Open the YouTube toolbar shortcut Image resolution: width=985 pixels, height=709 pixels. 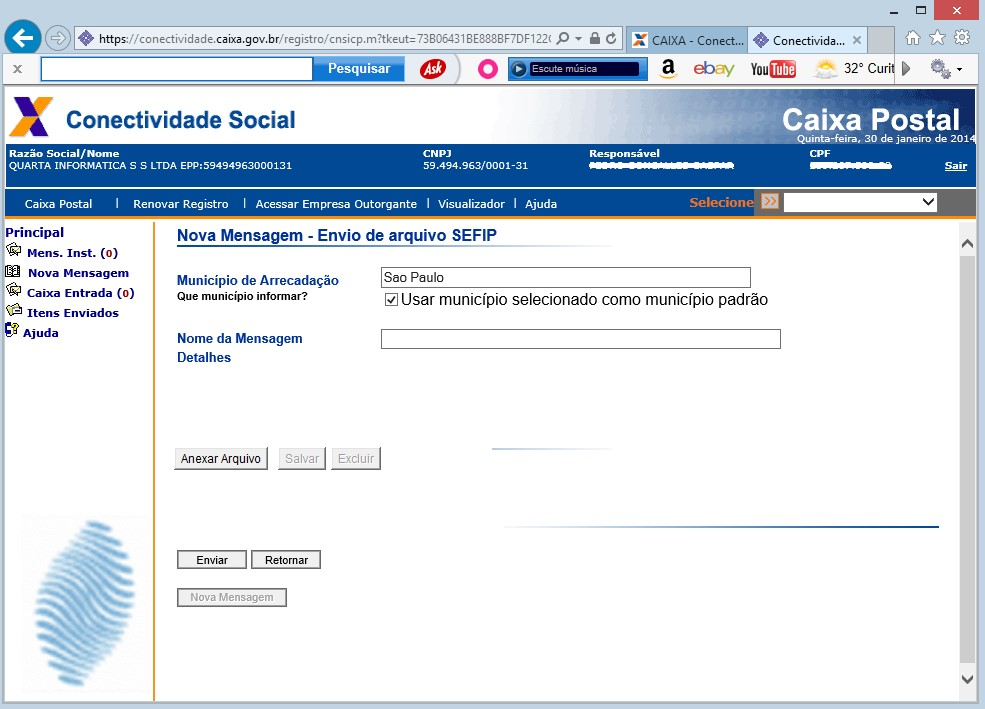pos(773,69)
